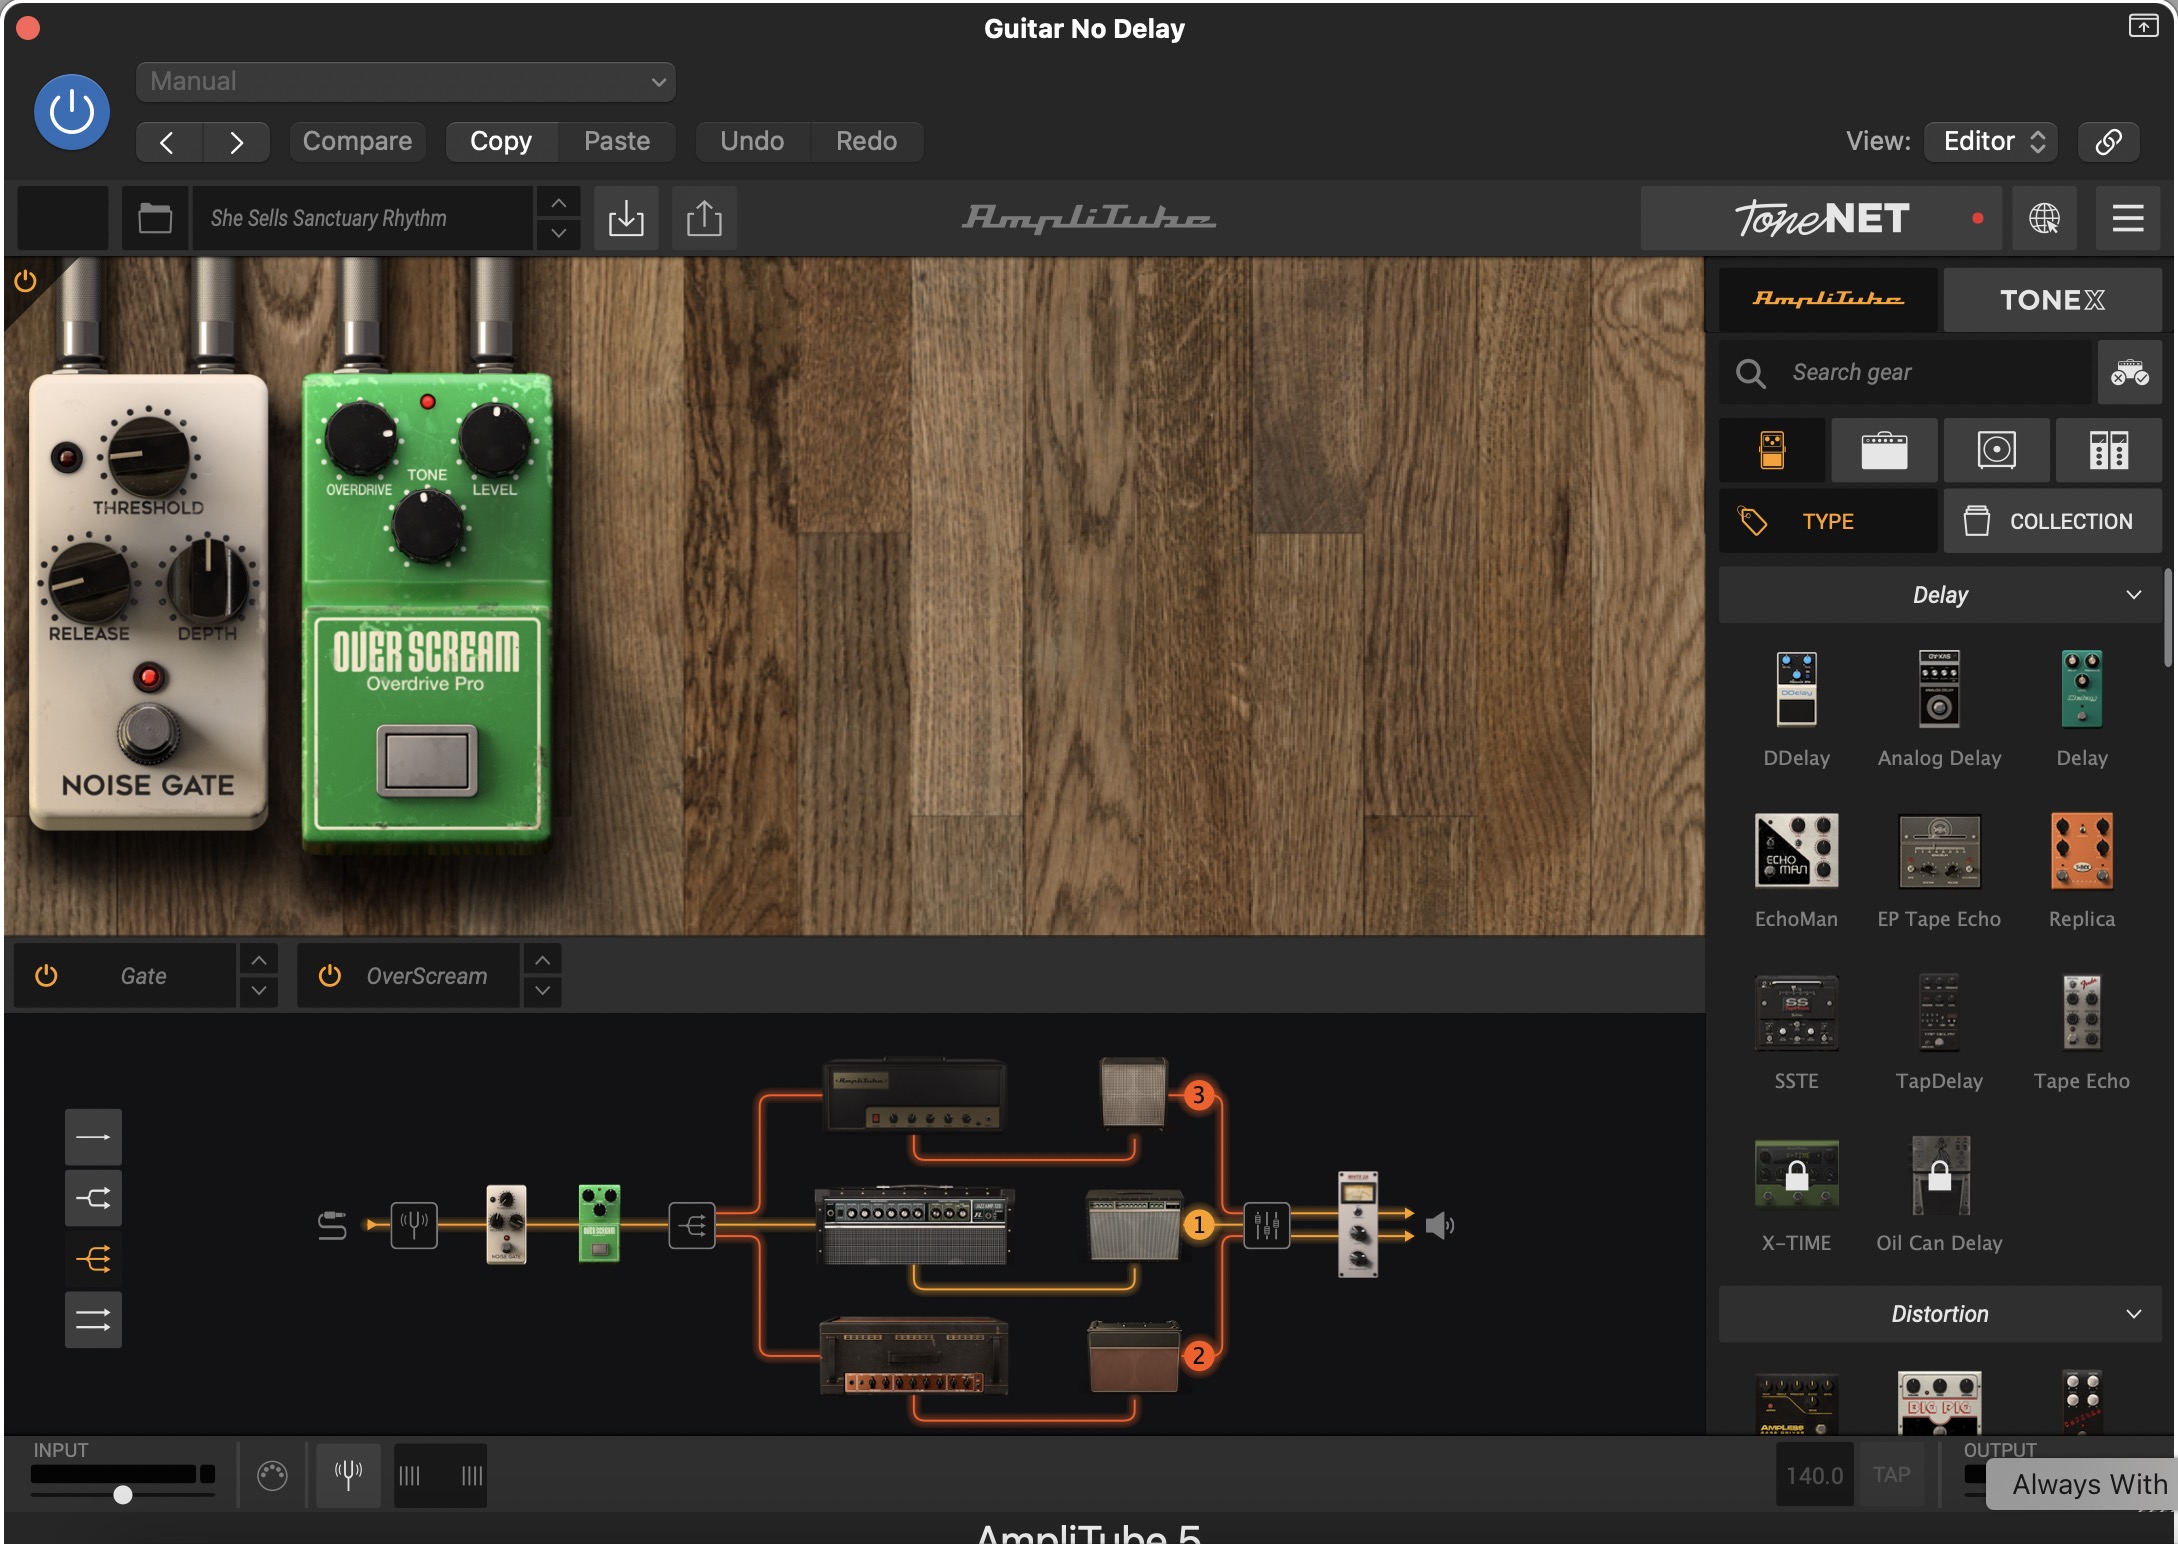The image size is (2178, 1544).
Task: Click the Search gear field
Action: (1905, 372)
